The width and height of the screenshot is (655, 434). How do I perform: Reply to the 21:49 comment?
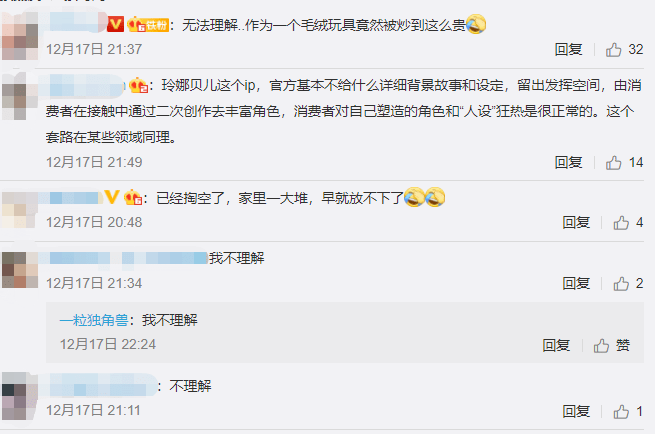(568, 162)
